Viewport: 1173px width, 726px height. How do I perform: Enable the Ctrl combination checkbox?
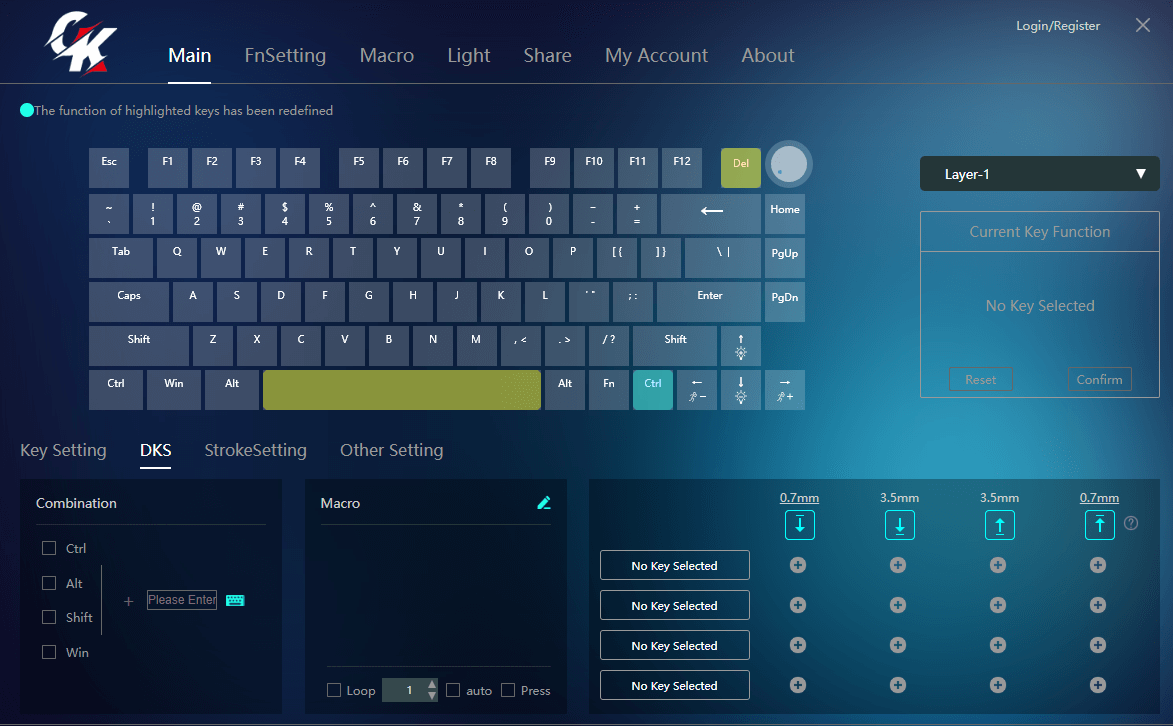tap(49, 548)
